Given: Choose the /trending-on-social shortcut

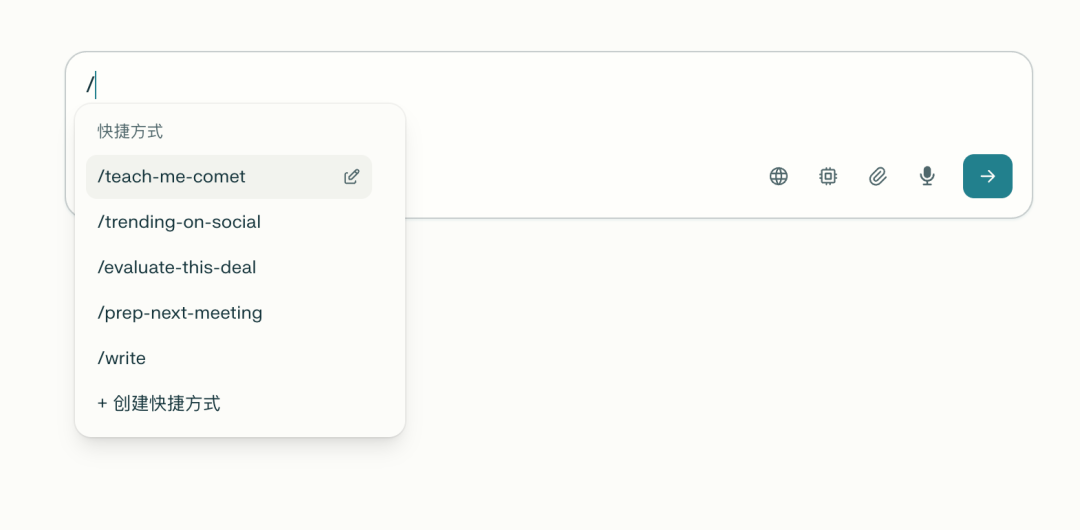Looking at the screenshot, I should (179, 222).
